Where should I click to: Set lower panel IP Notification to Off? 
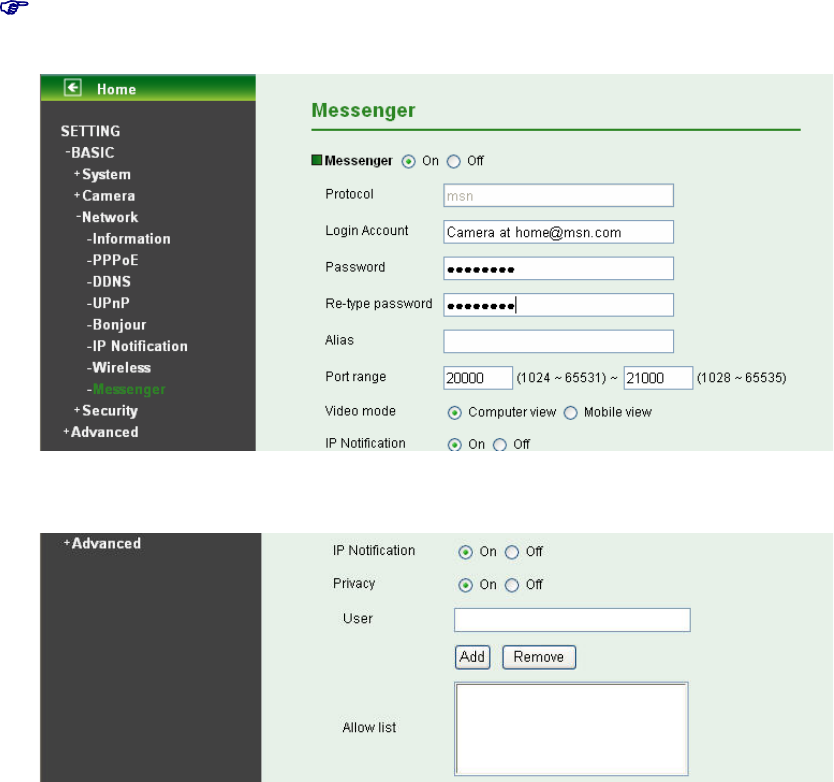click(512, 552)
